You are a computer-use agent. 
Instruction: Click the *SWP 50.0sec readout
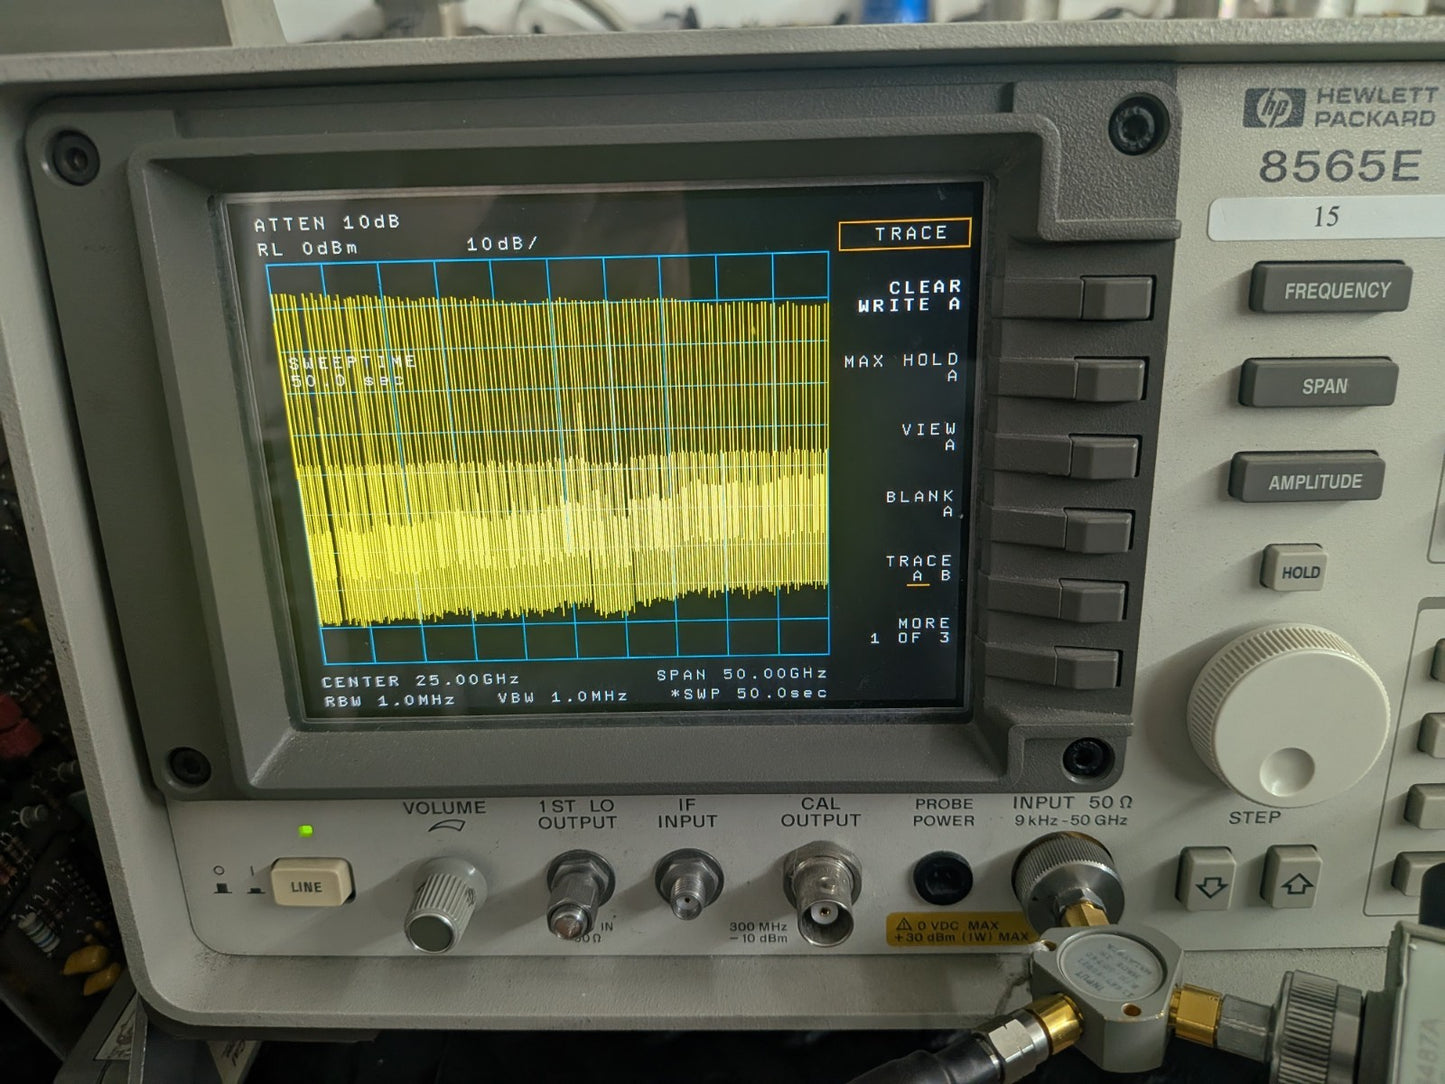[x=750, y=693]
